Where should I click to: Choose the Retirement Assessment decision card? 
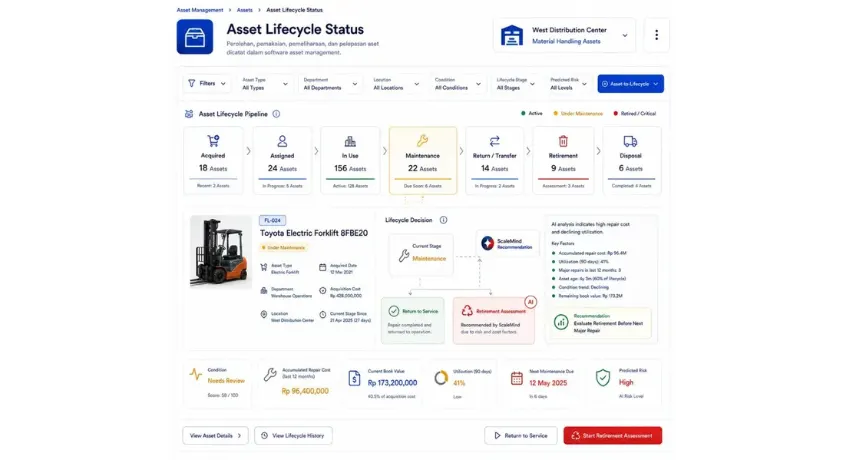(x=494, y=321)
